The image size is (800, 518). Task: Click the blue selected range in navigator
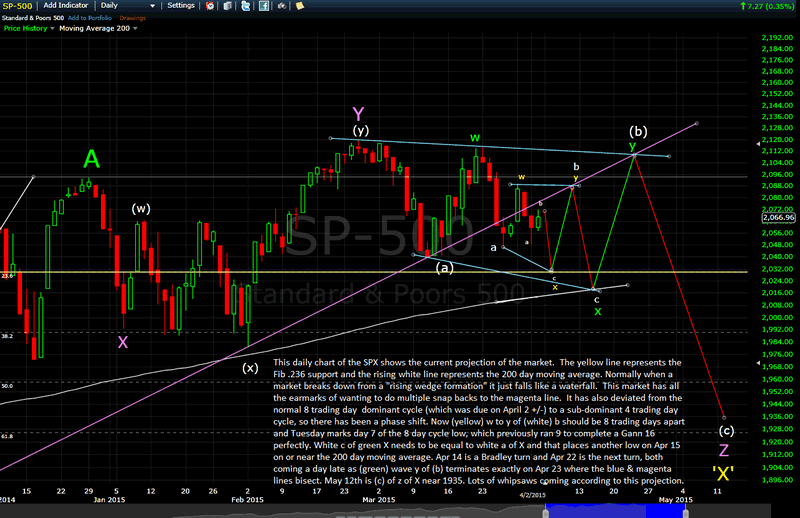point(617,511)
